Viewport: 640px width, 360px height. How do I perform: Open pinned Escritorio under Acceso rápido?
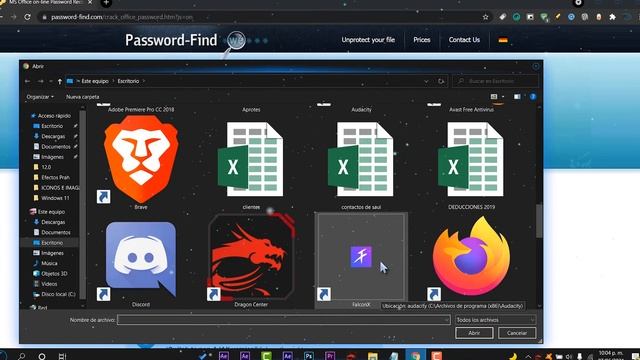52,126
